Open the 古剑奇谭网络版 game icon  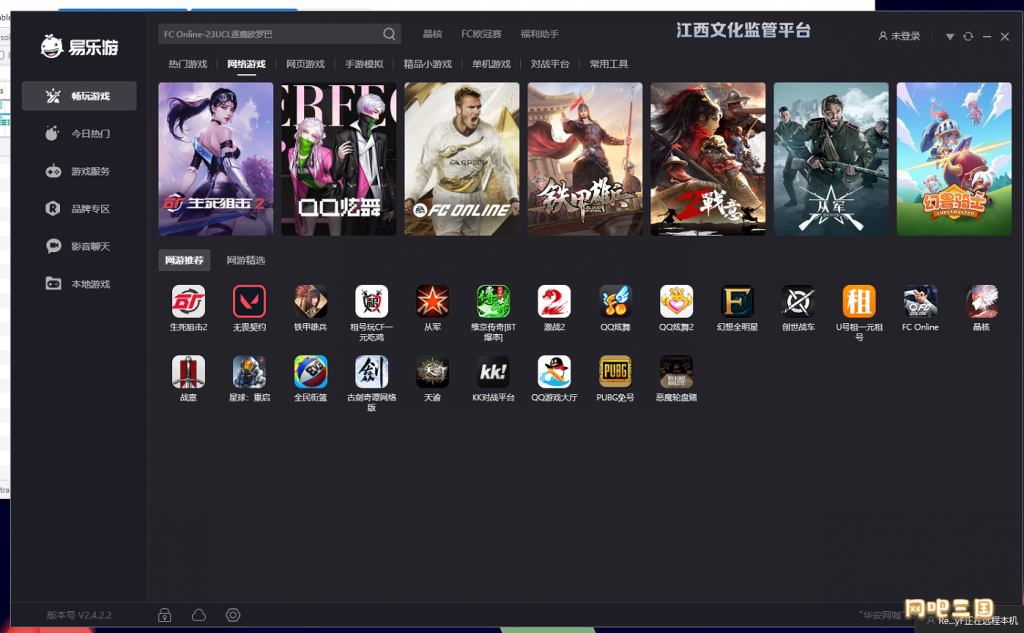pyautogui.click(x=372, y=372)
